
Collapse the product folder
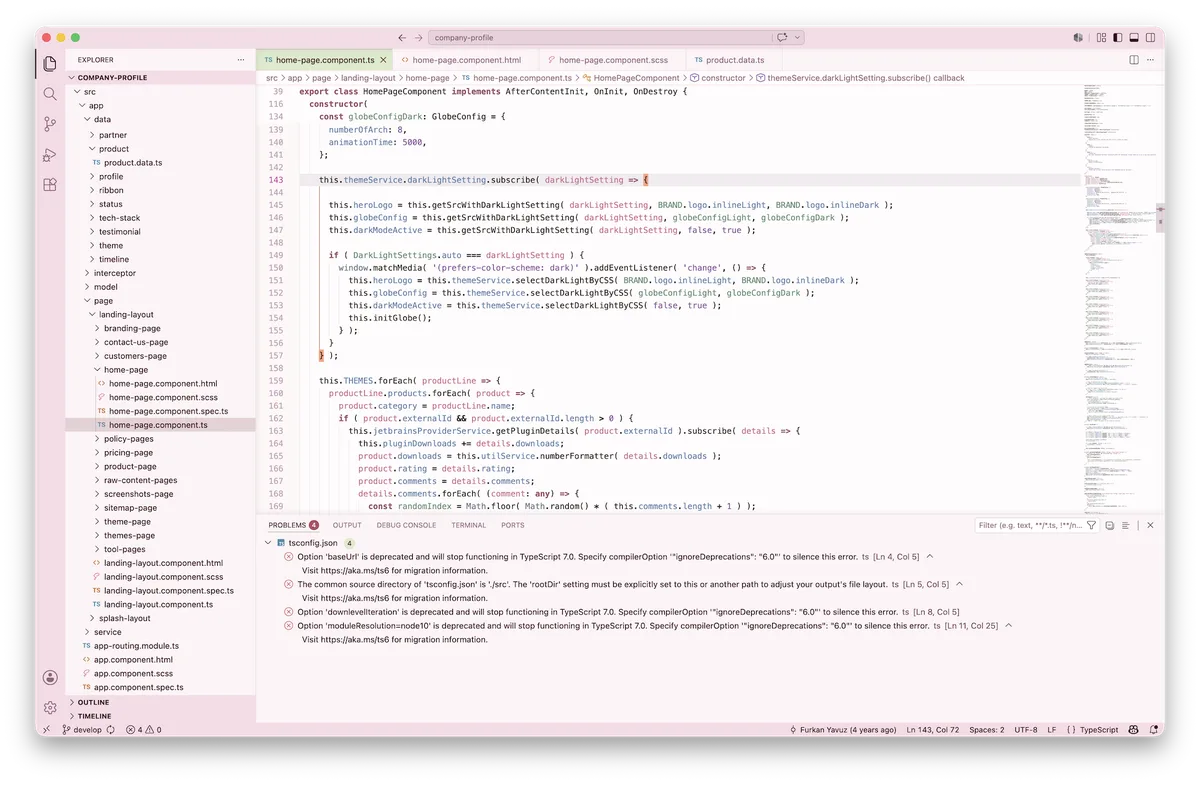92,149
